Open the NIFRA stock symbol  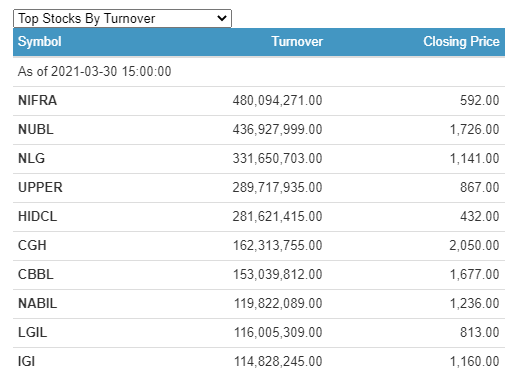[37, 101]
